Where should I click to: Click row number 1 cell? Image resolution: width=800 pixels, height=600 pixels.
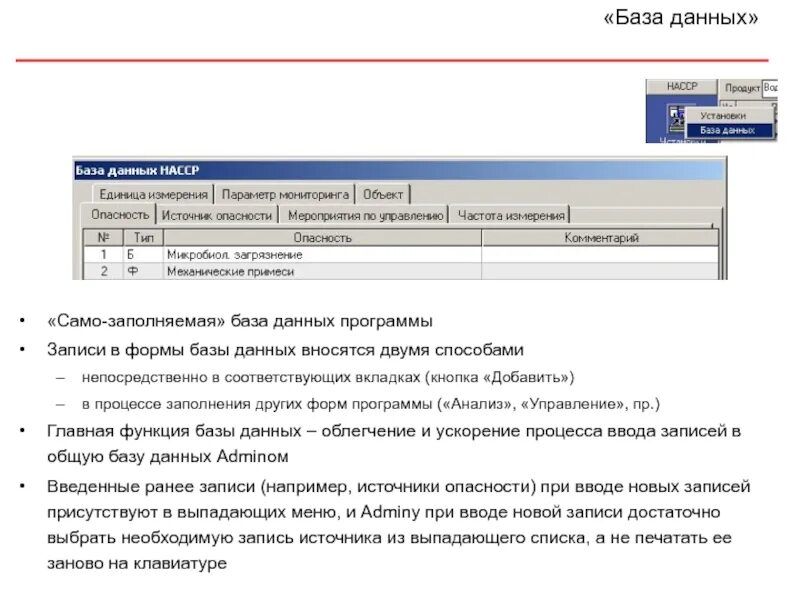[x=104, y=255]
